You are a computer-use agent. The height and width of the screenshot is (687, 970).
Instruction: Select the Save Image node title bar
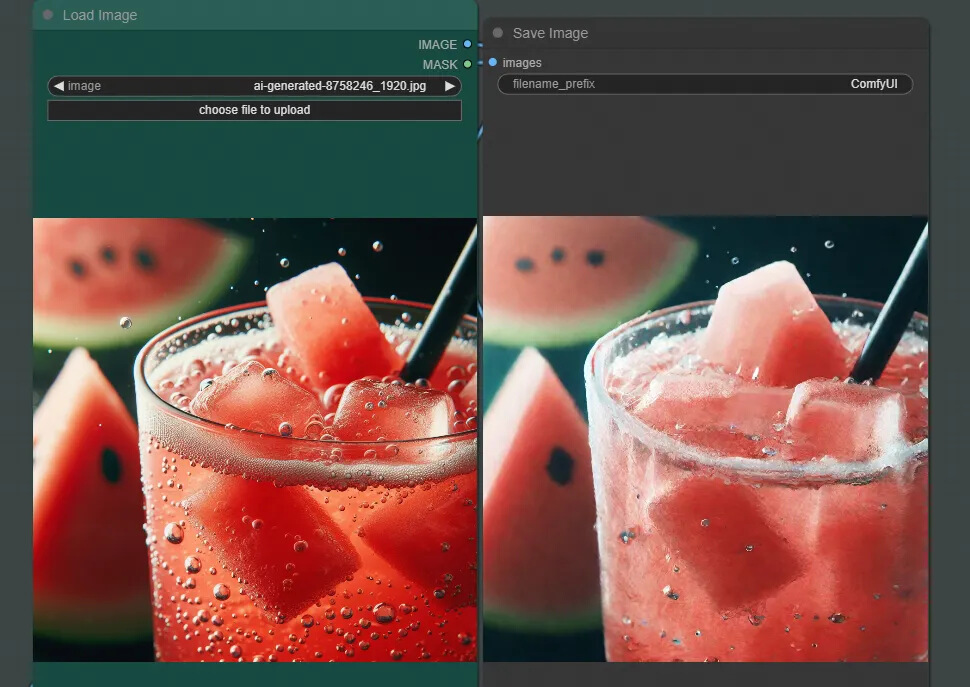pyautogui.click(x=700, y=33)
